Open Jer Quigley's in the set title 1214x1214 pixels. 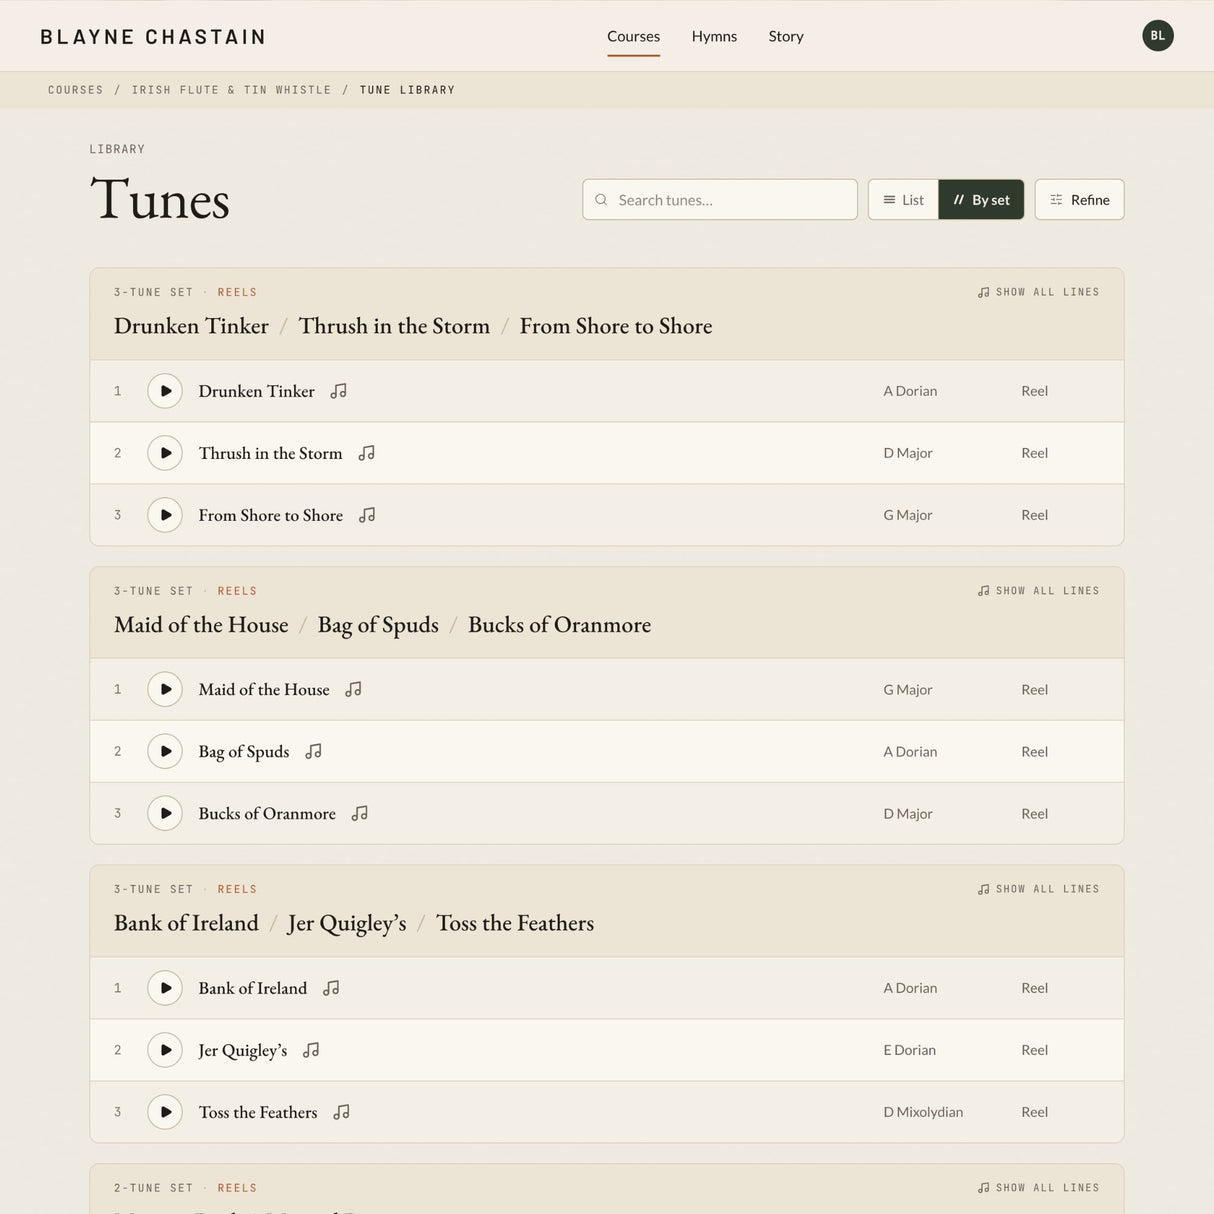click(347, 923)
